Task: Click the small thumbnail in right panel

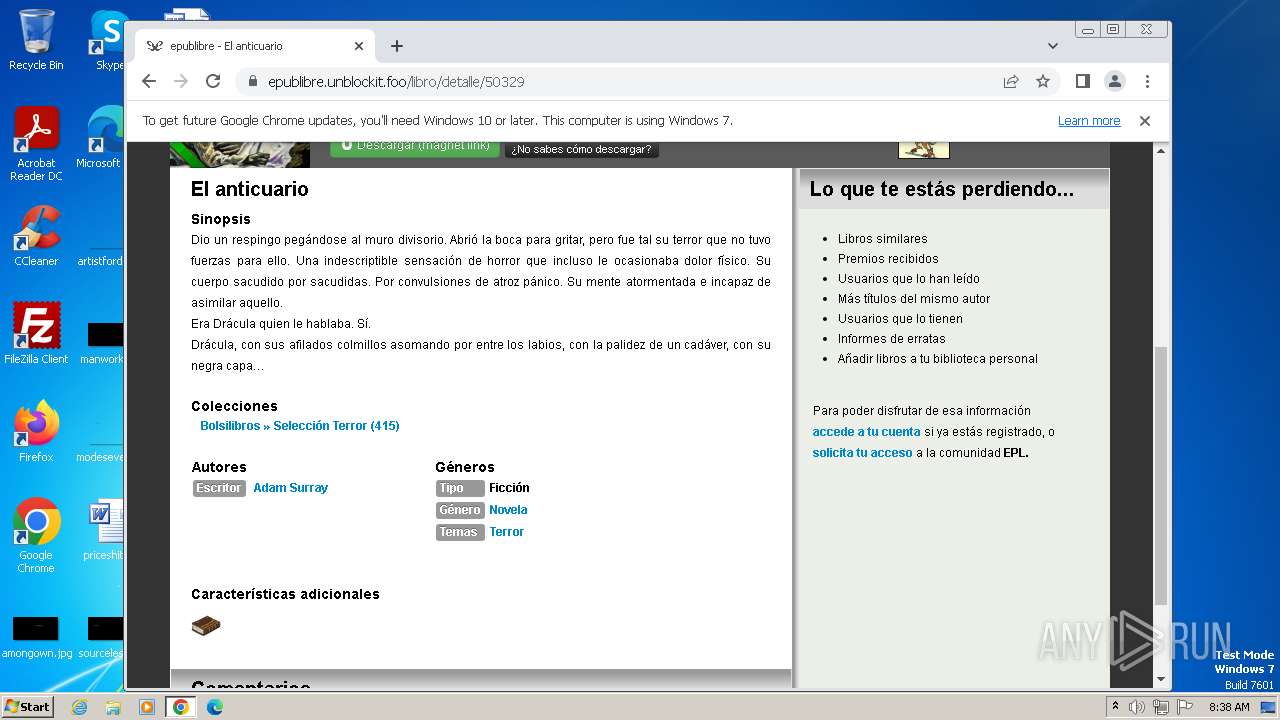Action: [924, 150]
